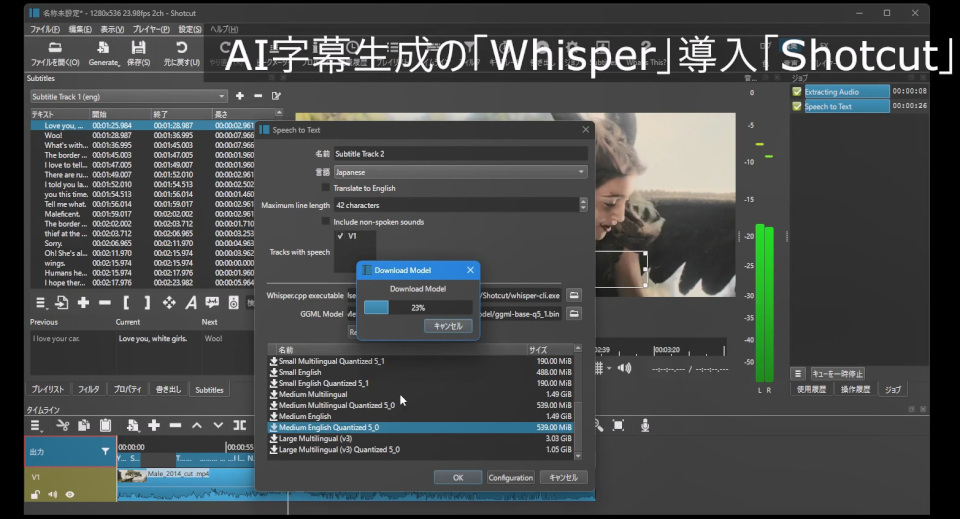Click the volume speaker icon under the player
This screenshot has width=960, height=519.
click(624, 368)
